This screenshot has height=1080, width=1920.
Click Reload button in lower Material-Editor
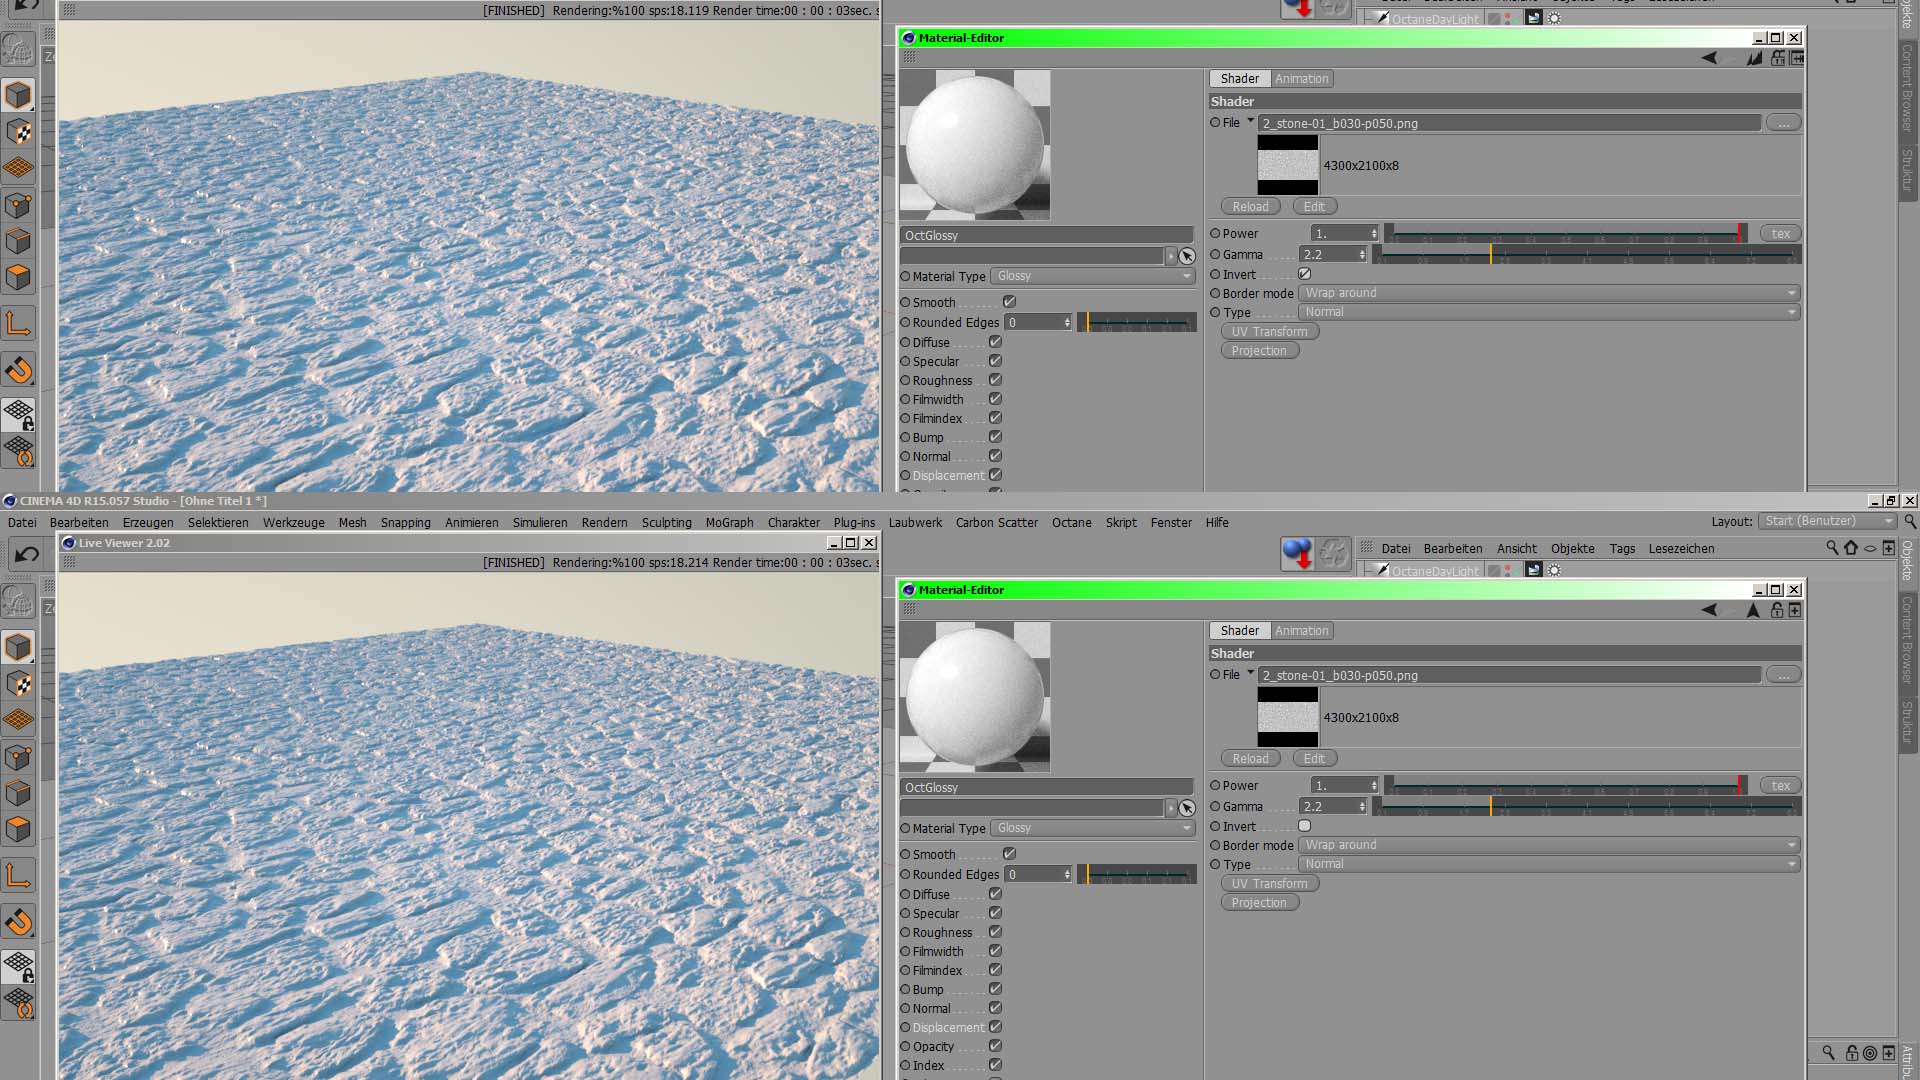click(1250, 759)
